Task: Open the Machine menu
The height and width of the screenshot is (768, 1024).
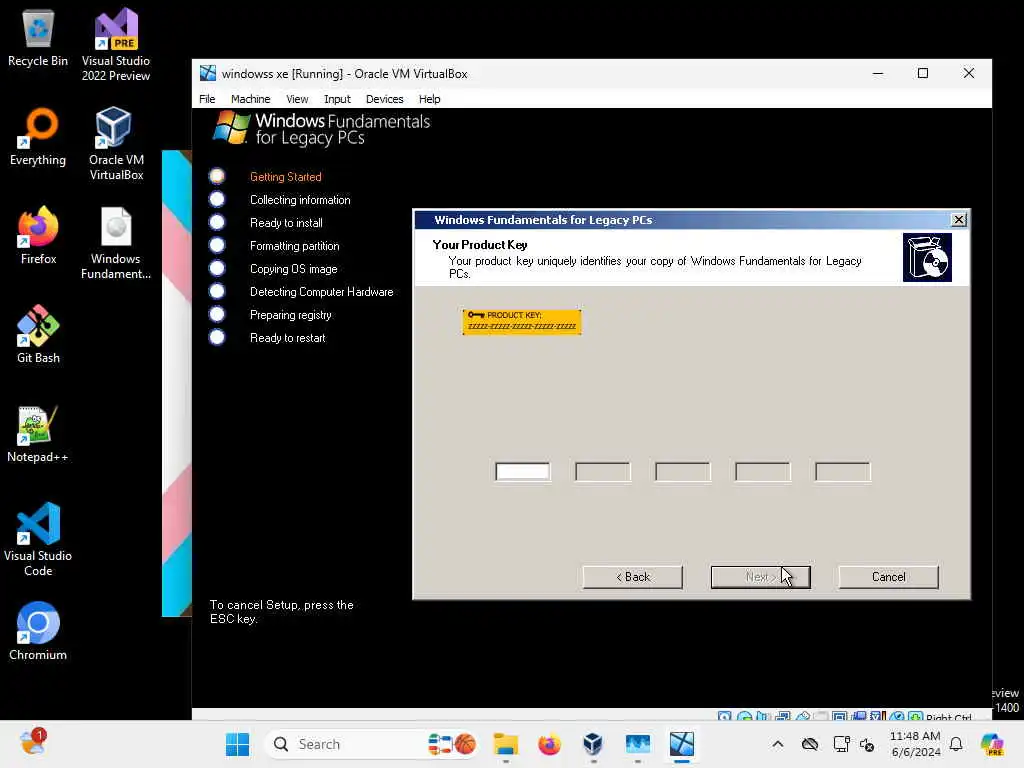Action: (x=250, y=99)
